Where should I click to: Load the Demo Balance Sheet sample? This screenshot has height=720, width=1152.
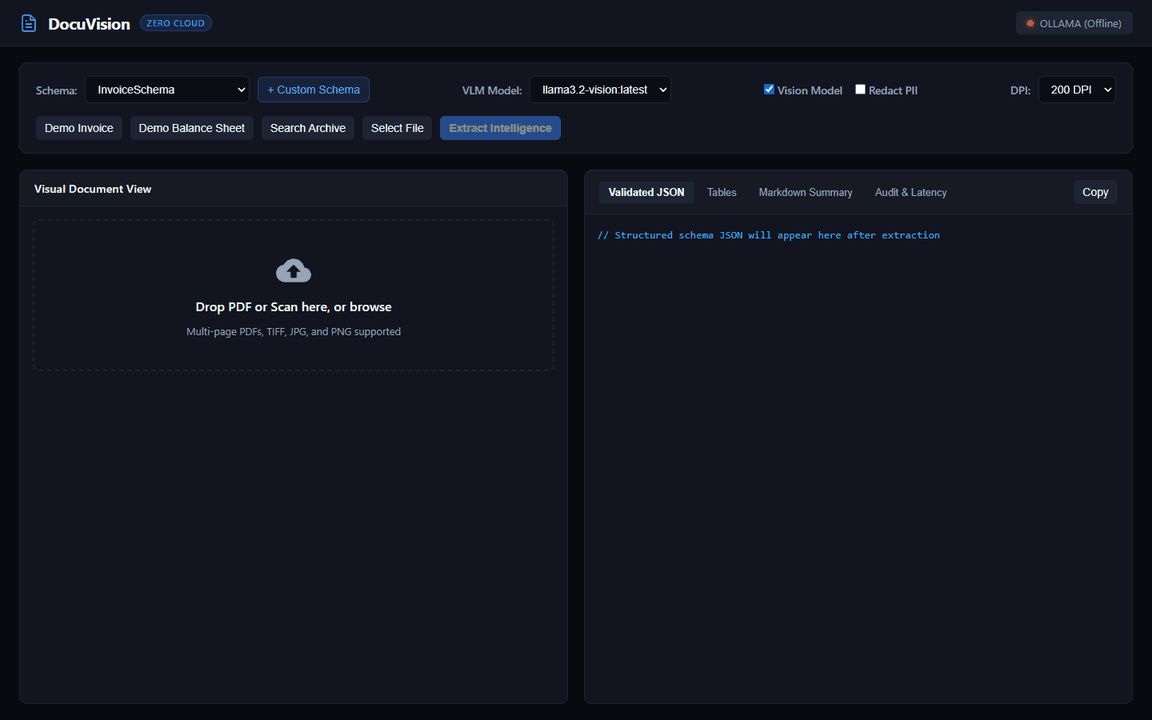(192, 128)
